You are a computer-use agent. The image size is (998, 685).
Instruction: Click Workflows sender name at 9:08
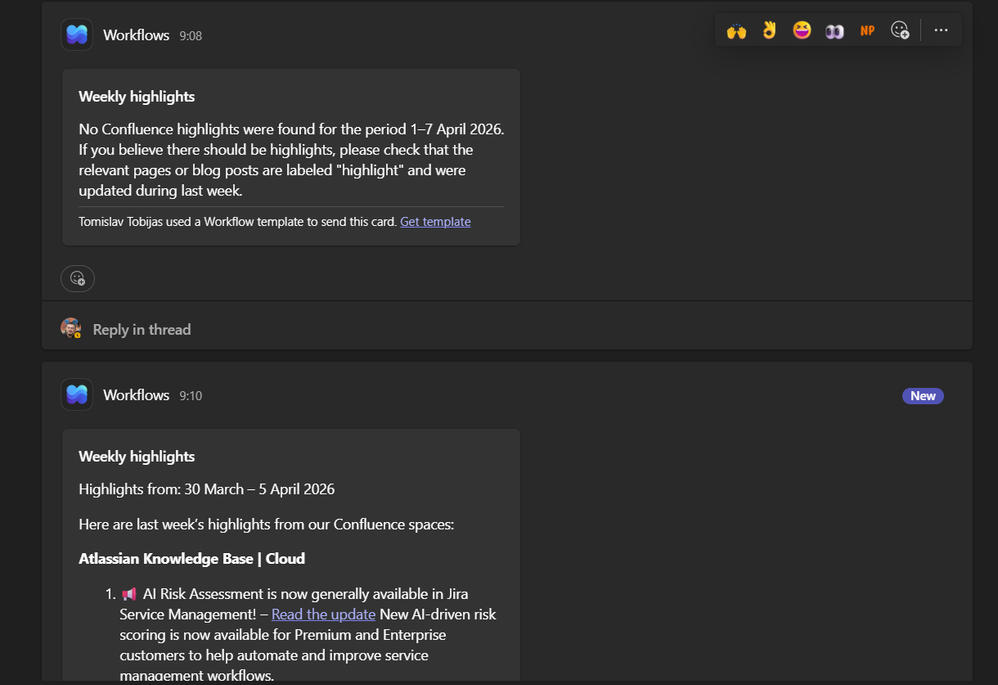tap(136, 35)
